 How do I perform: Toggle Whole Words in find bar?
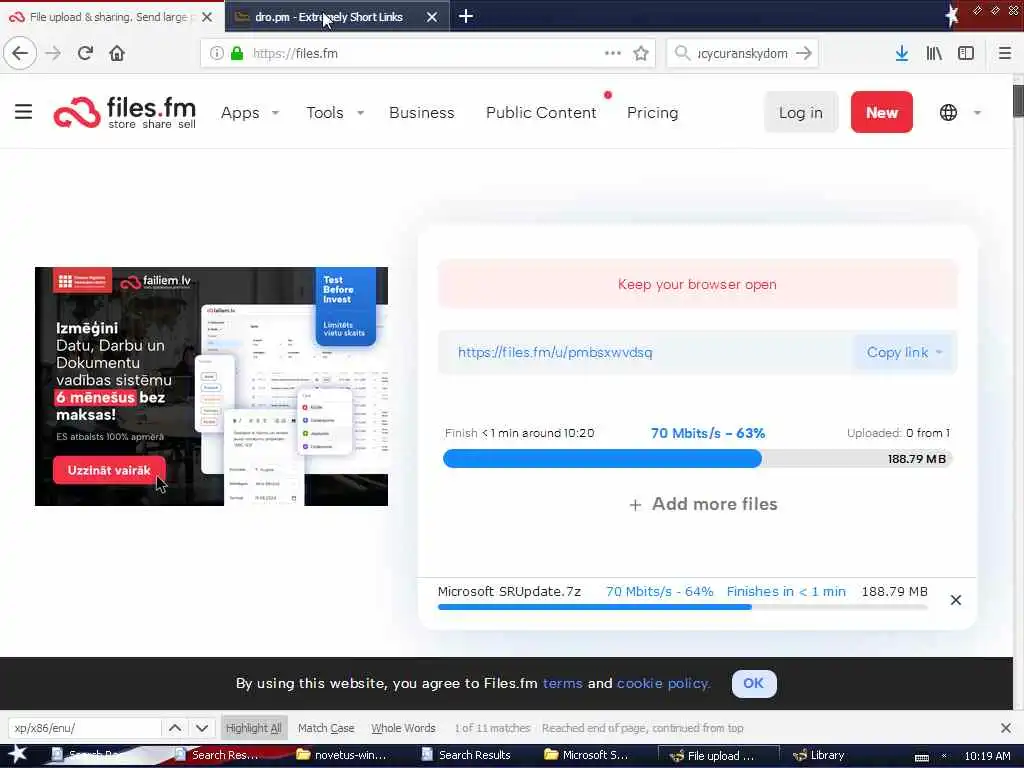[403, 728]
